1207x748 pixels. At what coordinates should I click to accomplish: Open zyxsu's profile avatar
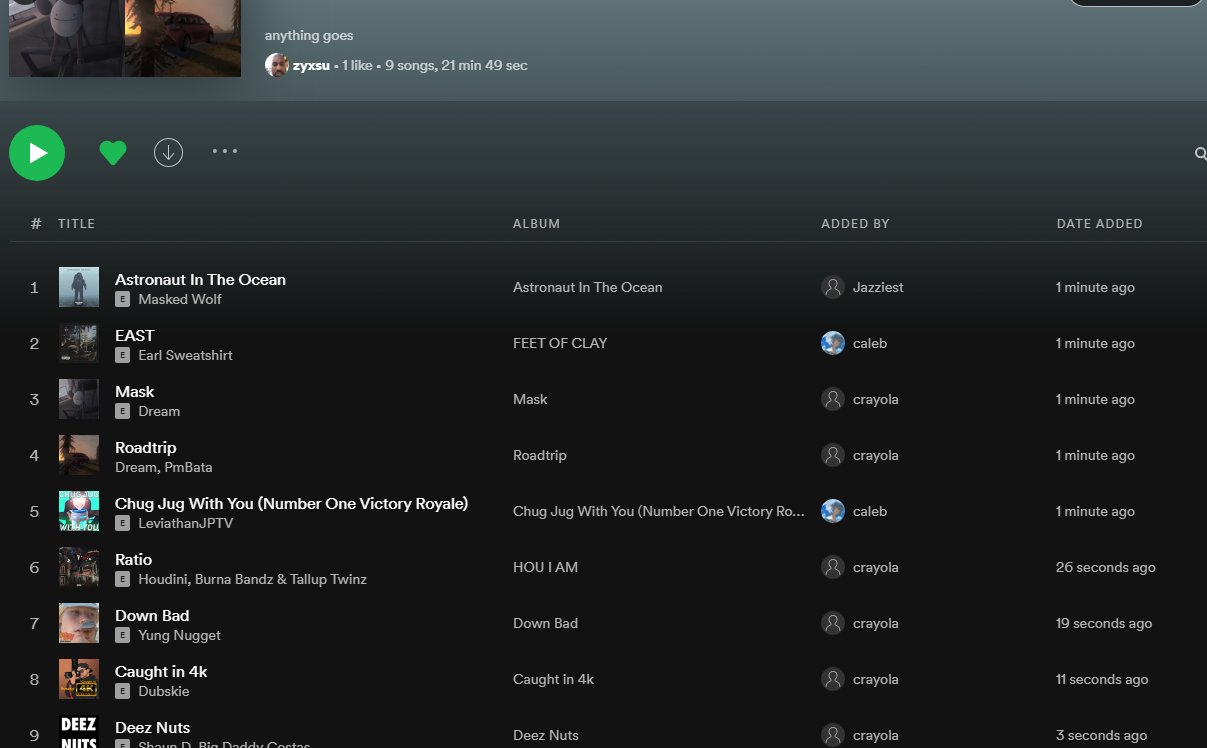pyautogui.click(x=277, y=65)
